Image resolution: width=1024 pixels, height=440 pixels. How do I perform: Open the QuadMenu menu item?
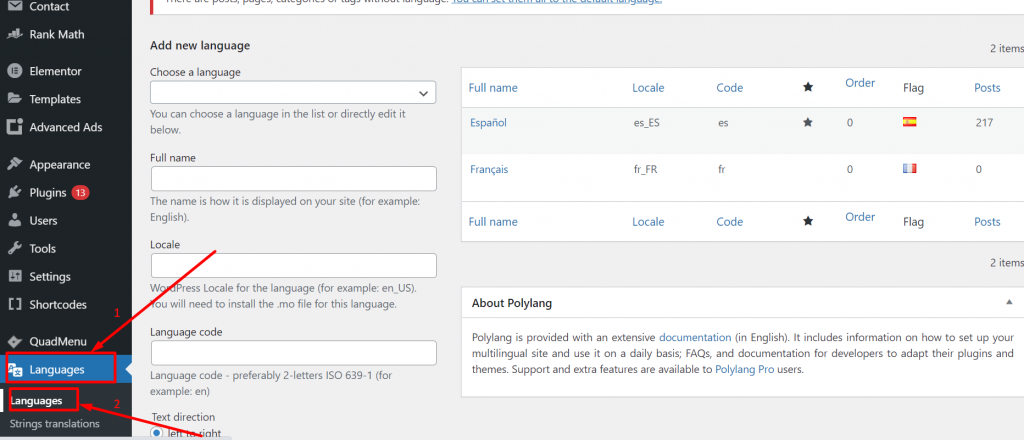click(x=58, y=341)
